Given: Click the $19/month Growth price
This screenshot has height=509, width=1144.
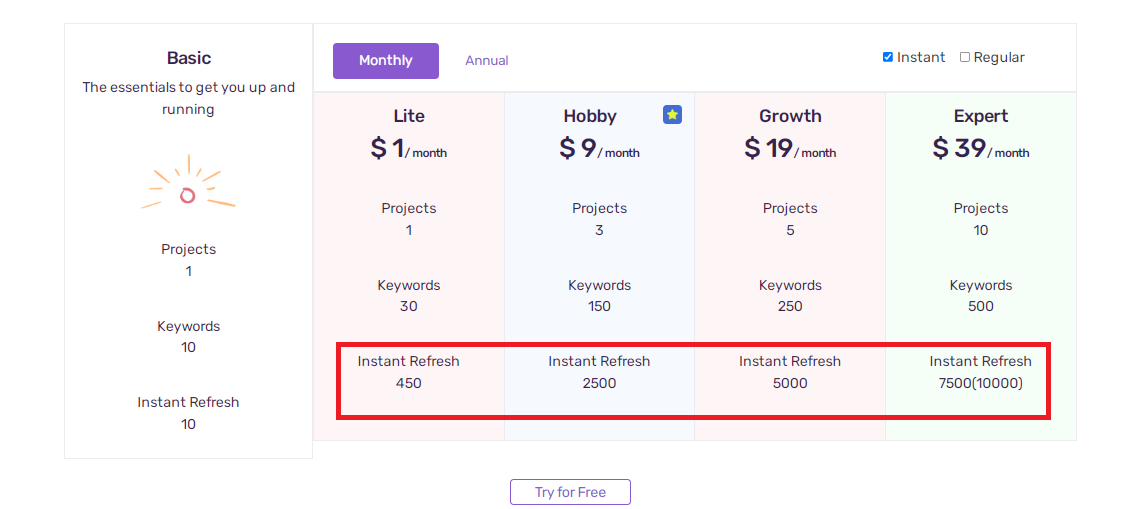Looking at the screenshot, I should coord(790,148).
